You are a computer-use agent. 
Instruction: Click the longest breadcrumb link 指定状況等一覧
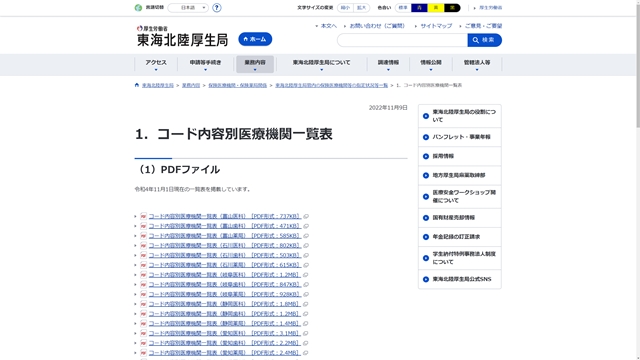tap(331, 85)
